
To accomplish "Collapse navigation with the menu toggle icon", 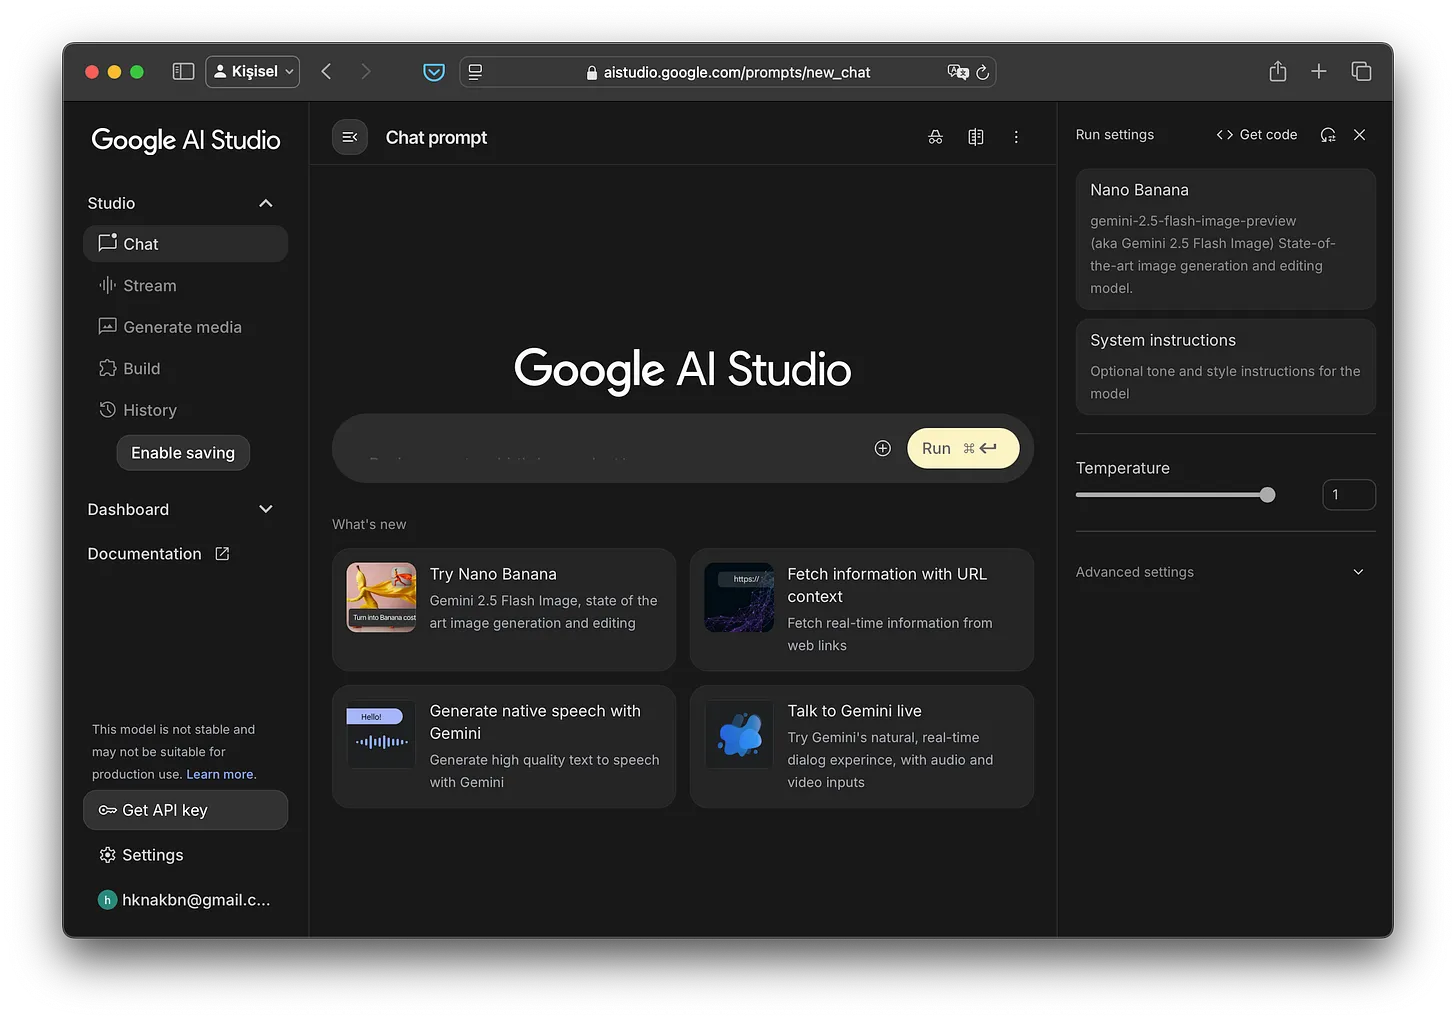I will pos(350,137).
